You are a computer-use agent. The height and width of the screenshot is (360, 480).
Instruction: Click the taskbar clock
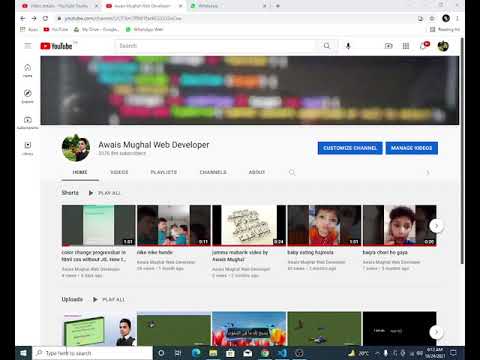(x=435, y=353)
